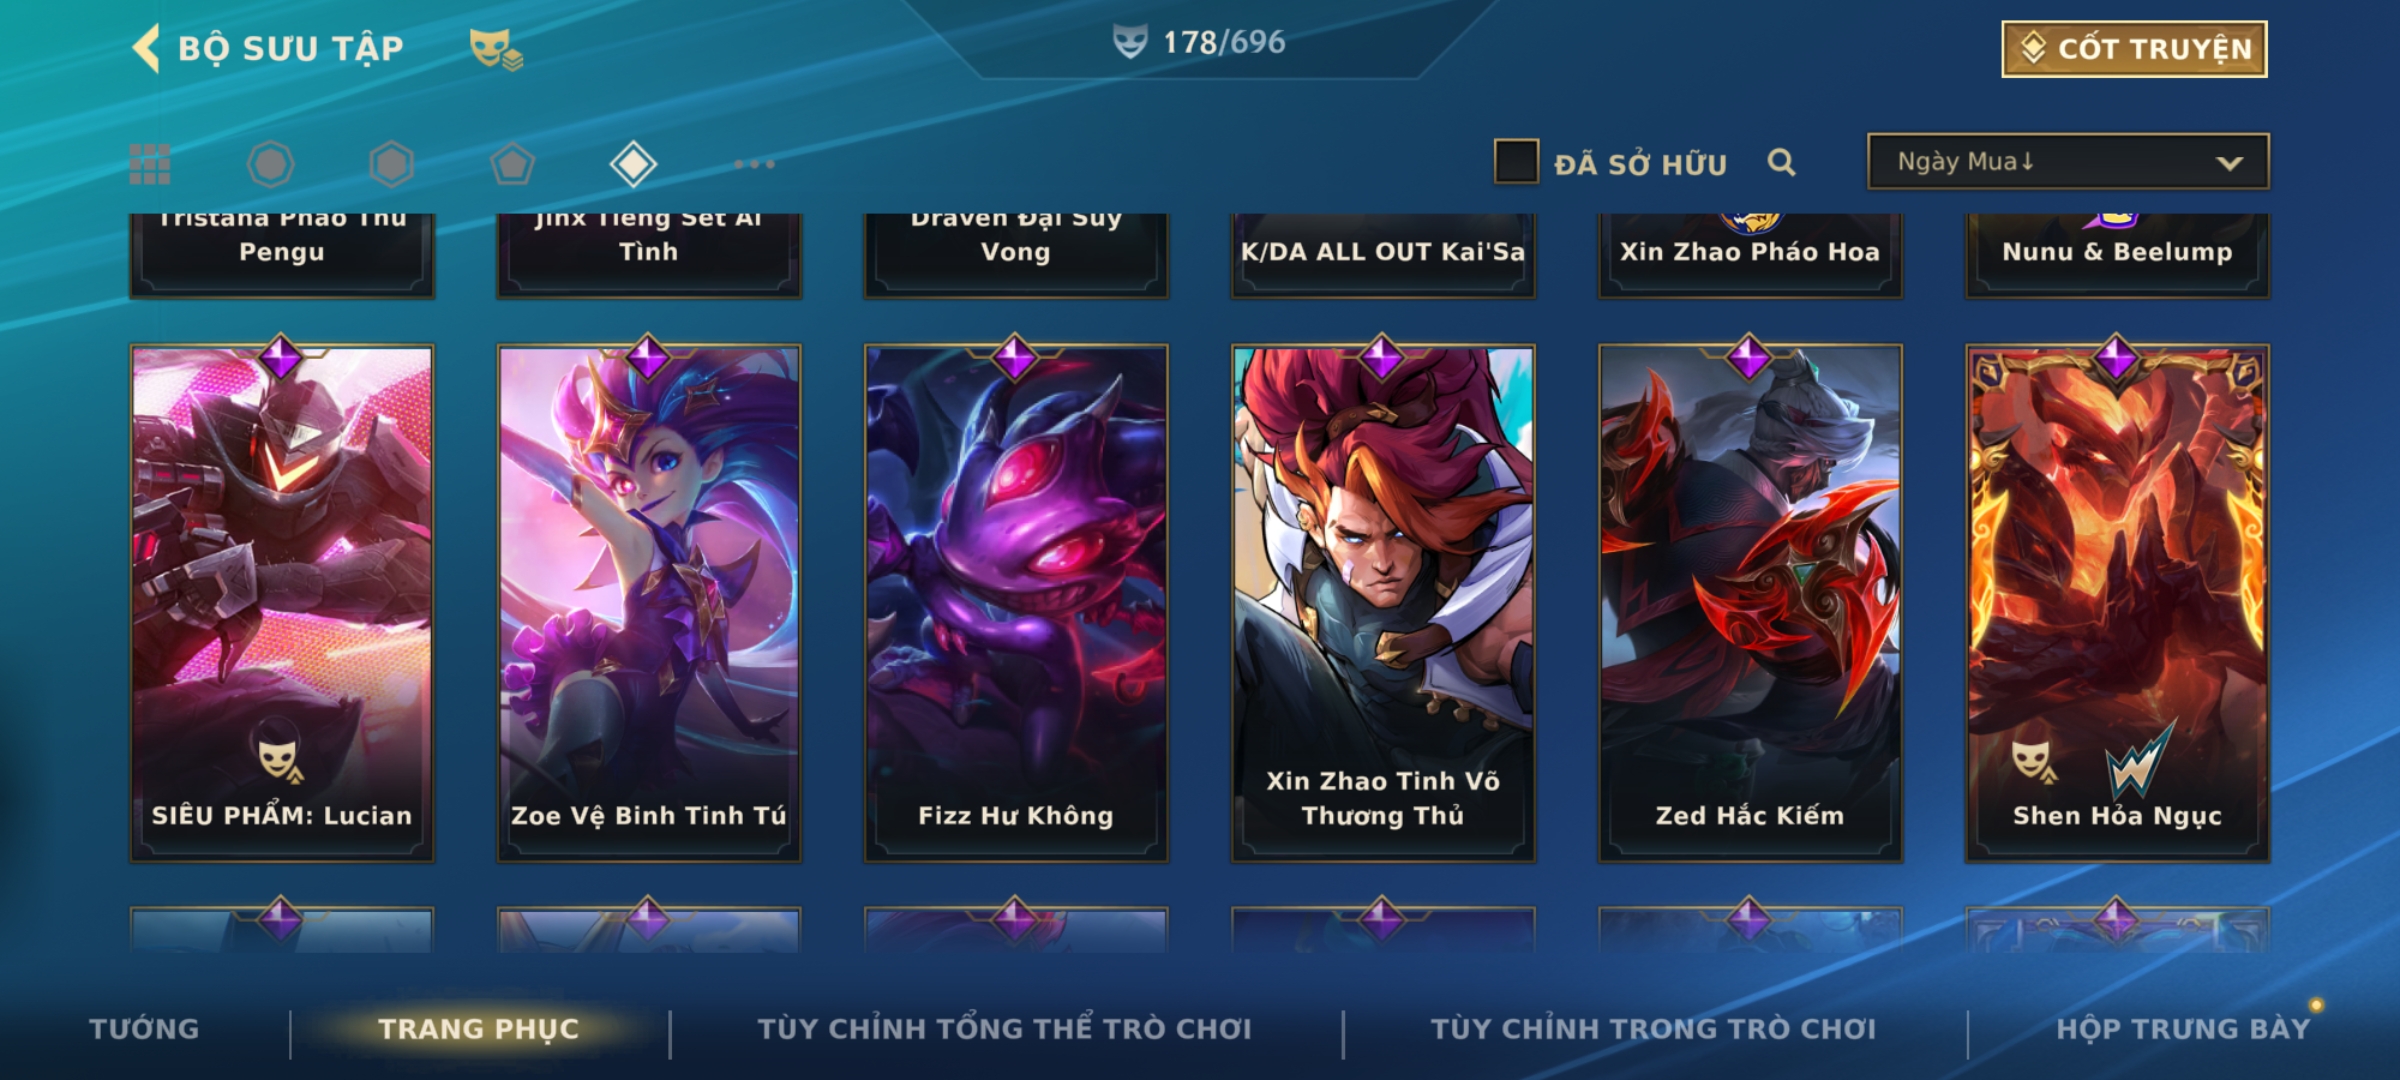
Task: Go back using the Bộ Sưu Tập arrow
Action: coord(146,49)
